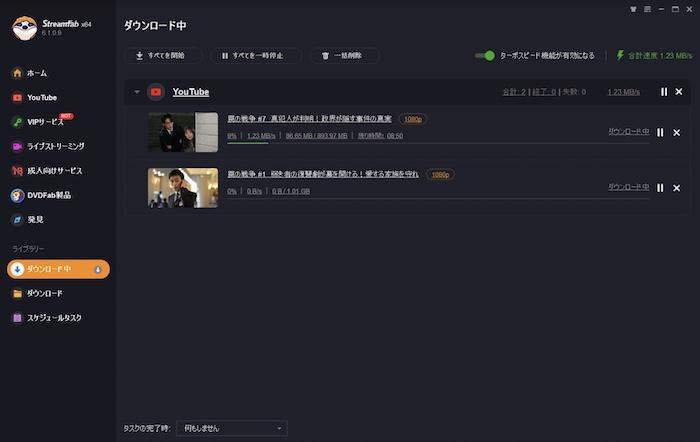Click the 0.B / 1.01 GB size text
Viewport: 700px width, 442px height.
[x=291, y=191]
